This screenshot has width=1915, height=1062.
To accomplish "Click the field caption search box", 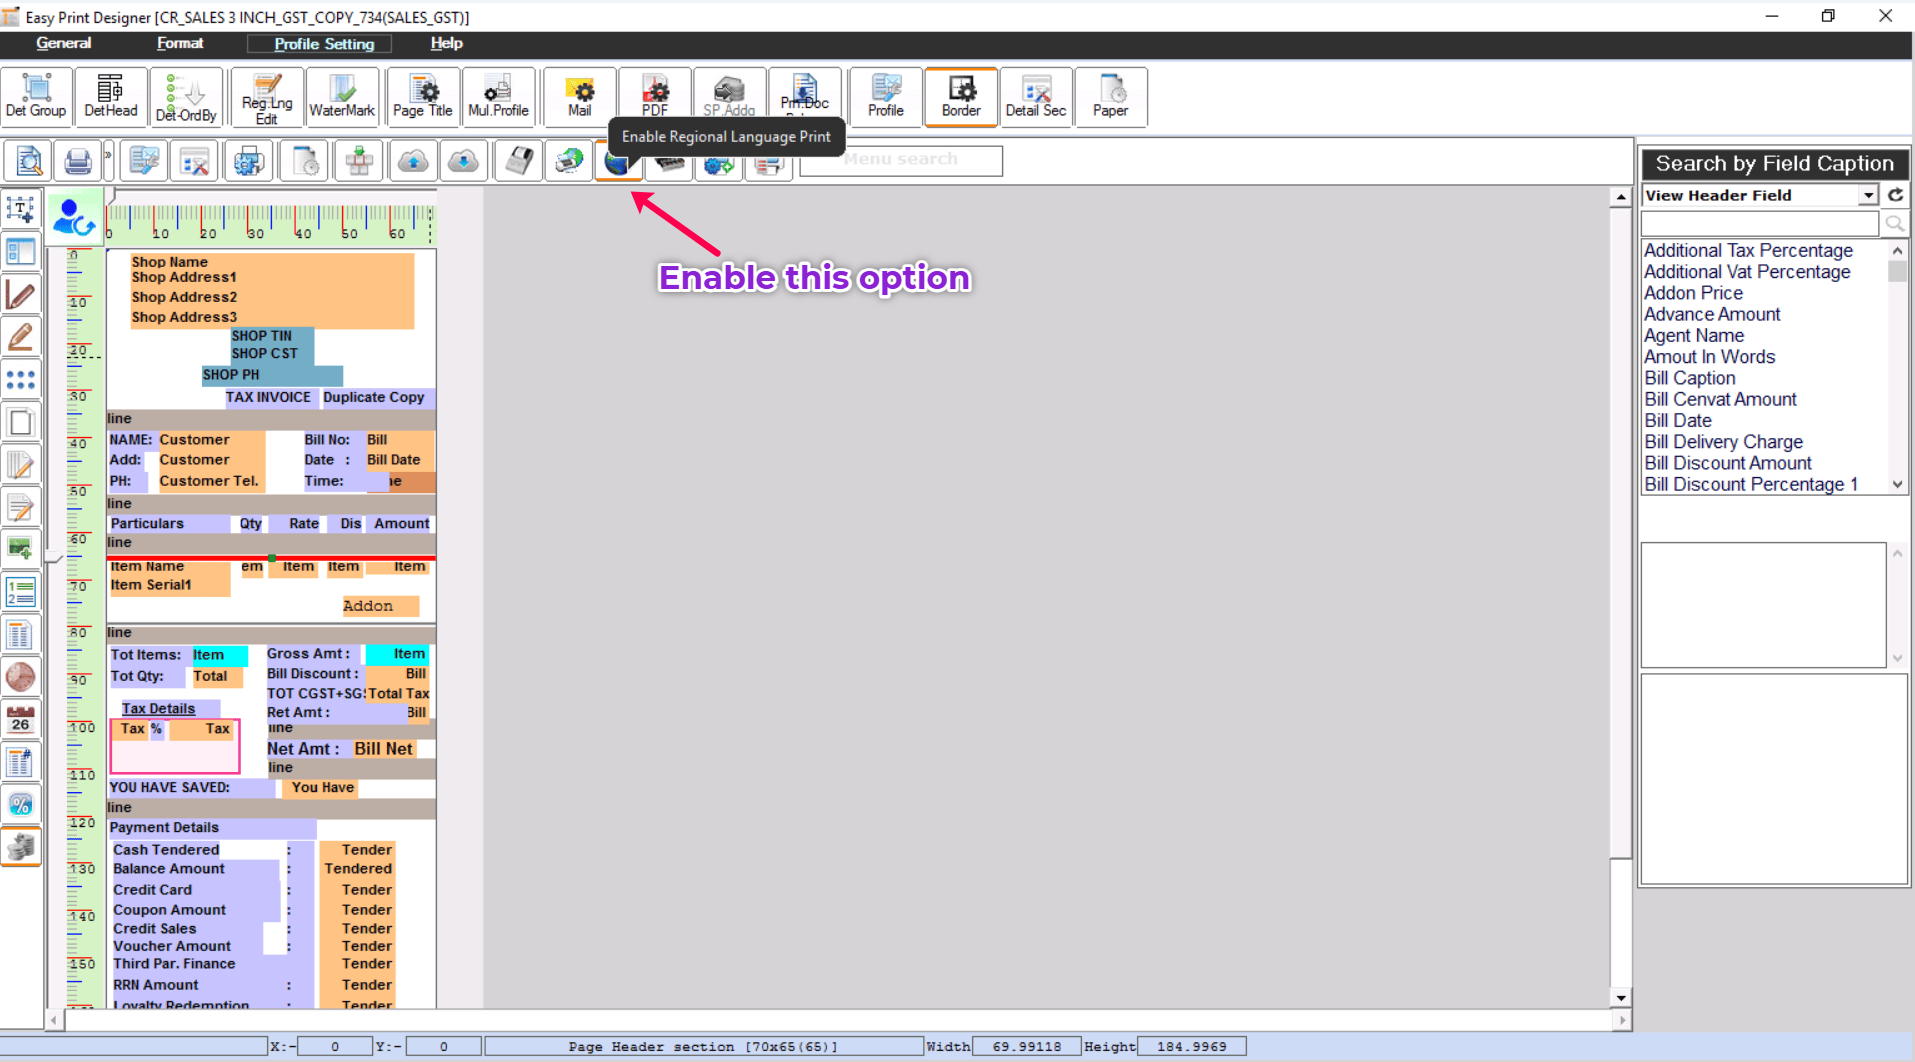I will coord(1761,223).
